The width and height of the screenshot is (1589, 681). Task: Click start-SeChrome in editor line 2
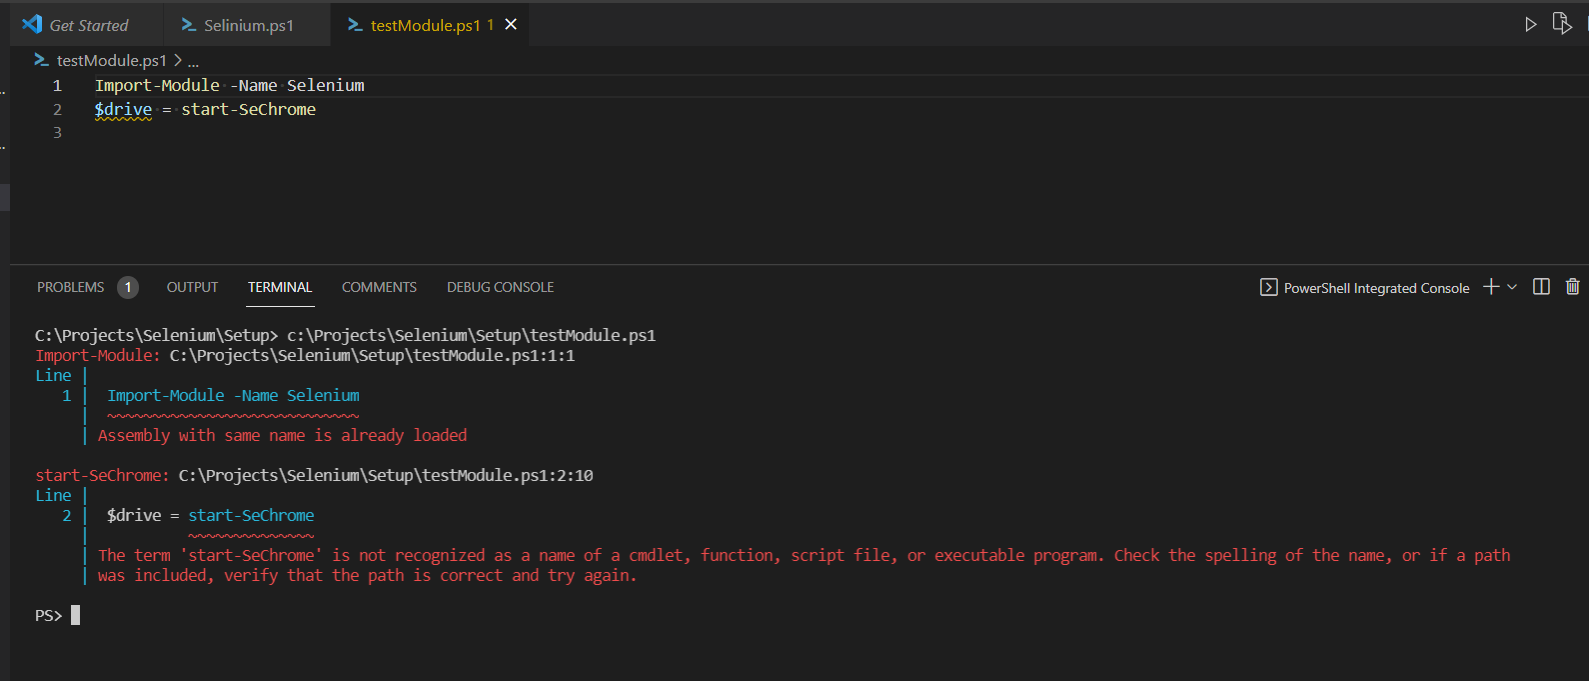click(248, 110)
